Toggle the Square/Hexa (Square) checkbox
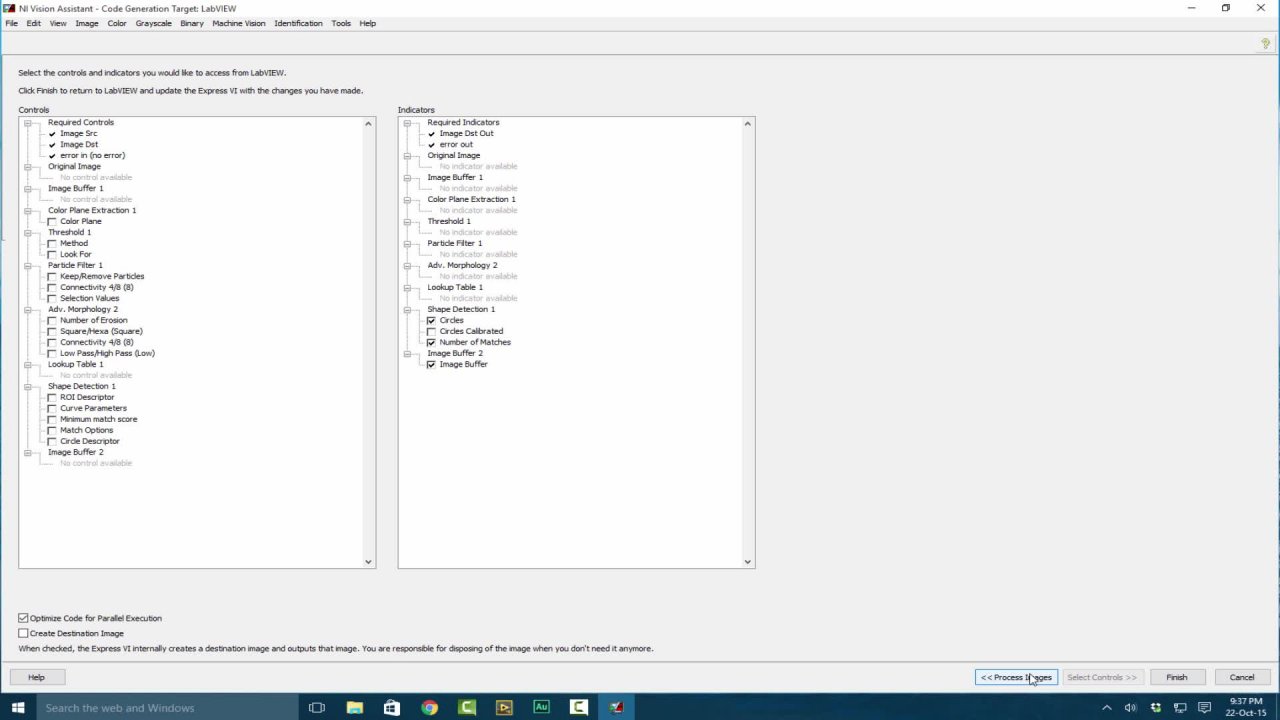 [52, 331]
